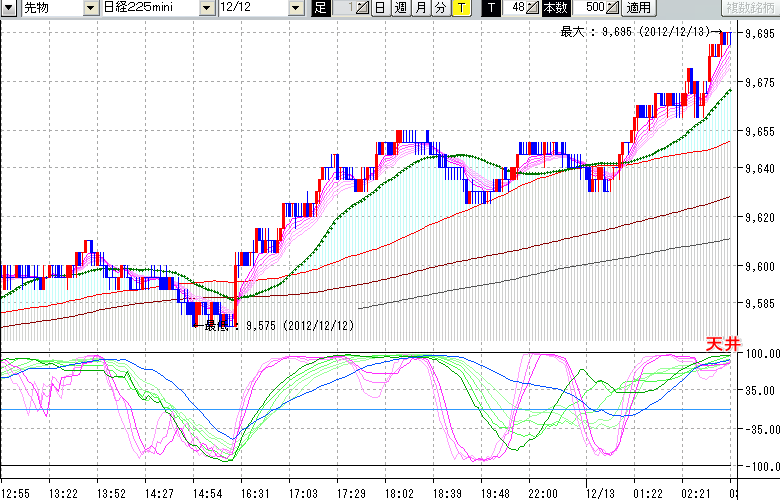Click the red 天井 ceiling signal label
This screenshot has height=500, width=780.
coord(721,343)
